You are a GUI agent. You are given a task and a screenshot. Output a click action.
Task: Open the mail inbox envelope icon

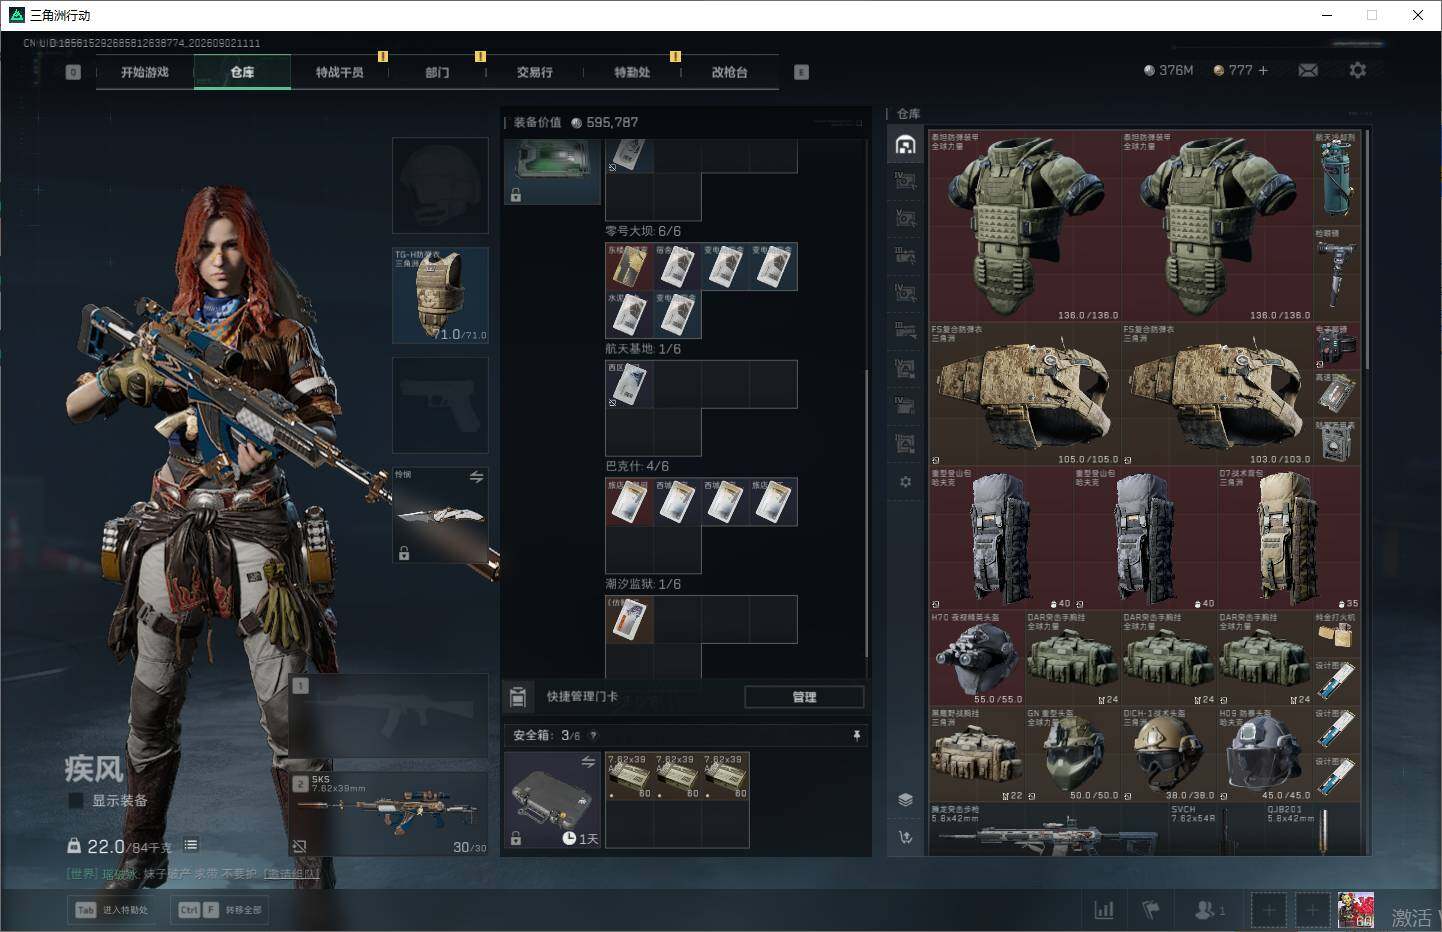tap(1308, 70)
